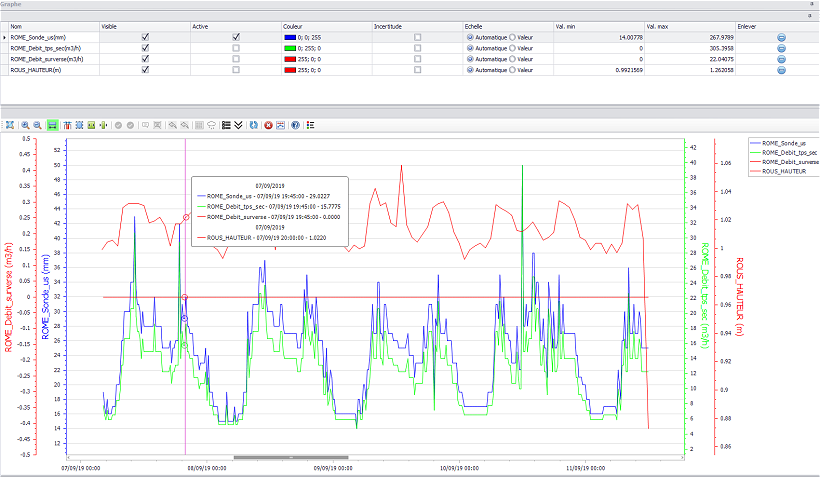Select the ROME_Debit_tps_sec(m3/h) row name

(x=44, y=47)
